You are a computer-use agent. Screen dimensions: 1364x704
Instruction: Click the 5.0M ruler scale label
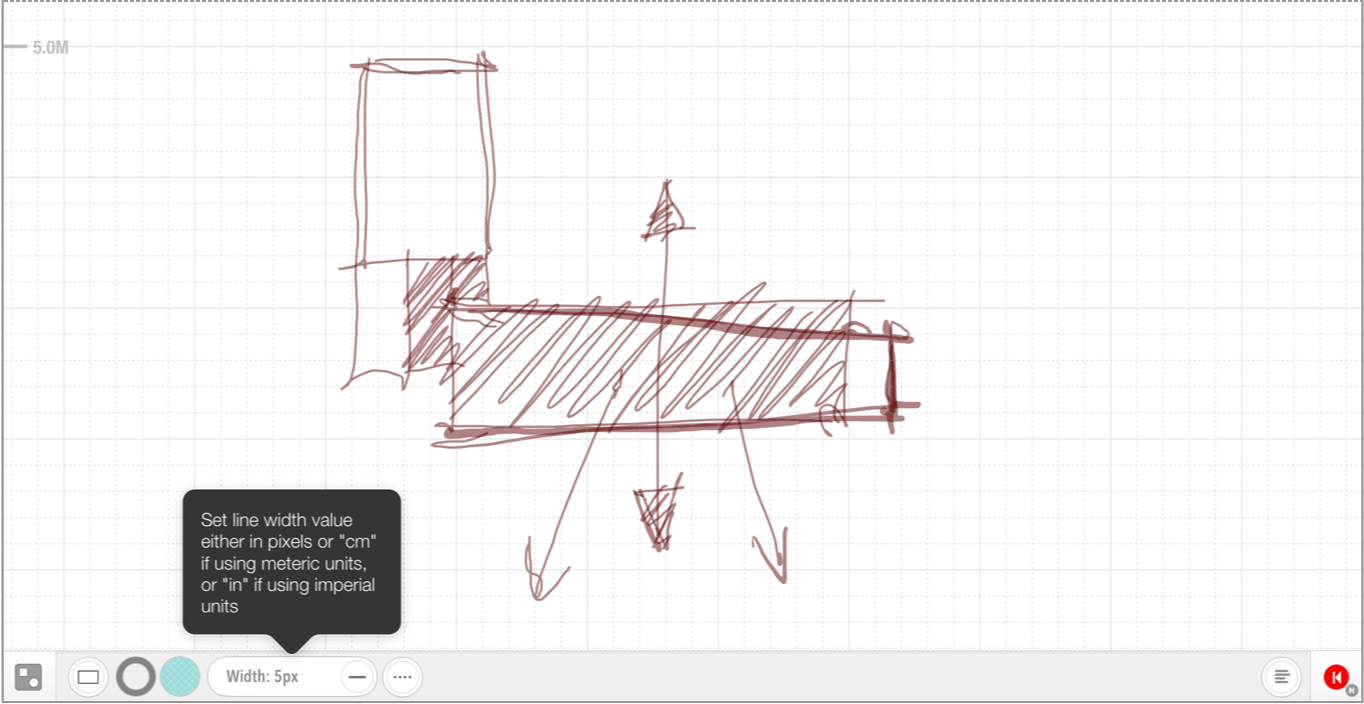(50, 47)
